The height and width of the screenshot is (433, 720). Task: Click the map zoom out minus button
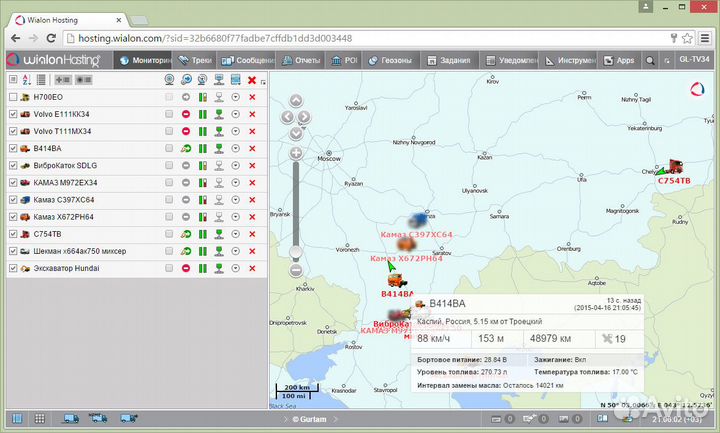point(296,270)
